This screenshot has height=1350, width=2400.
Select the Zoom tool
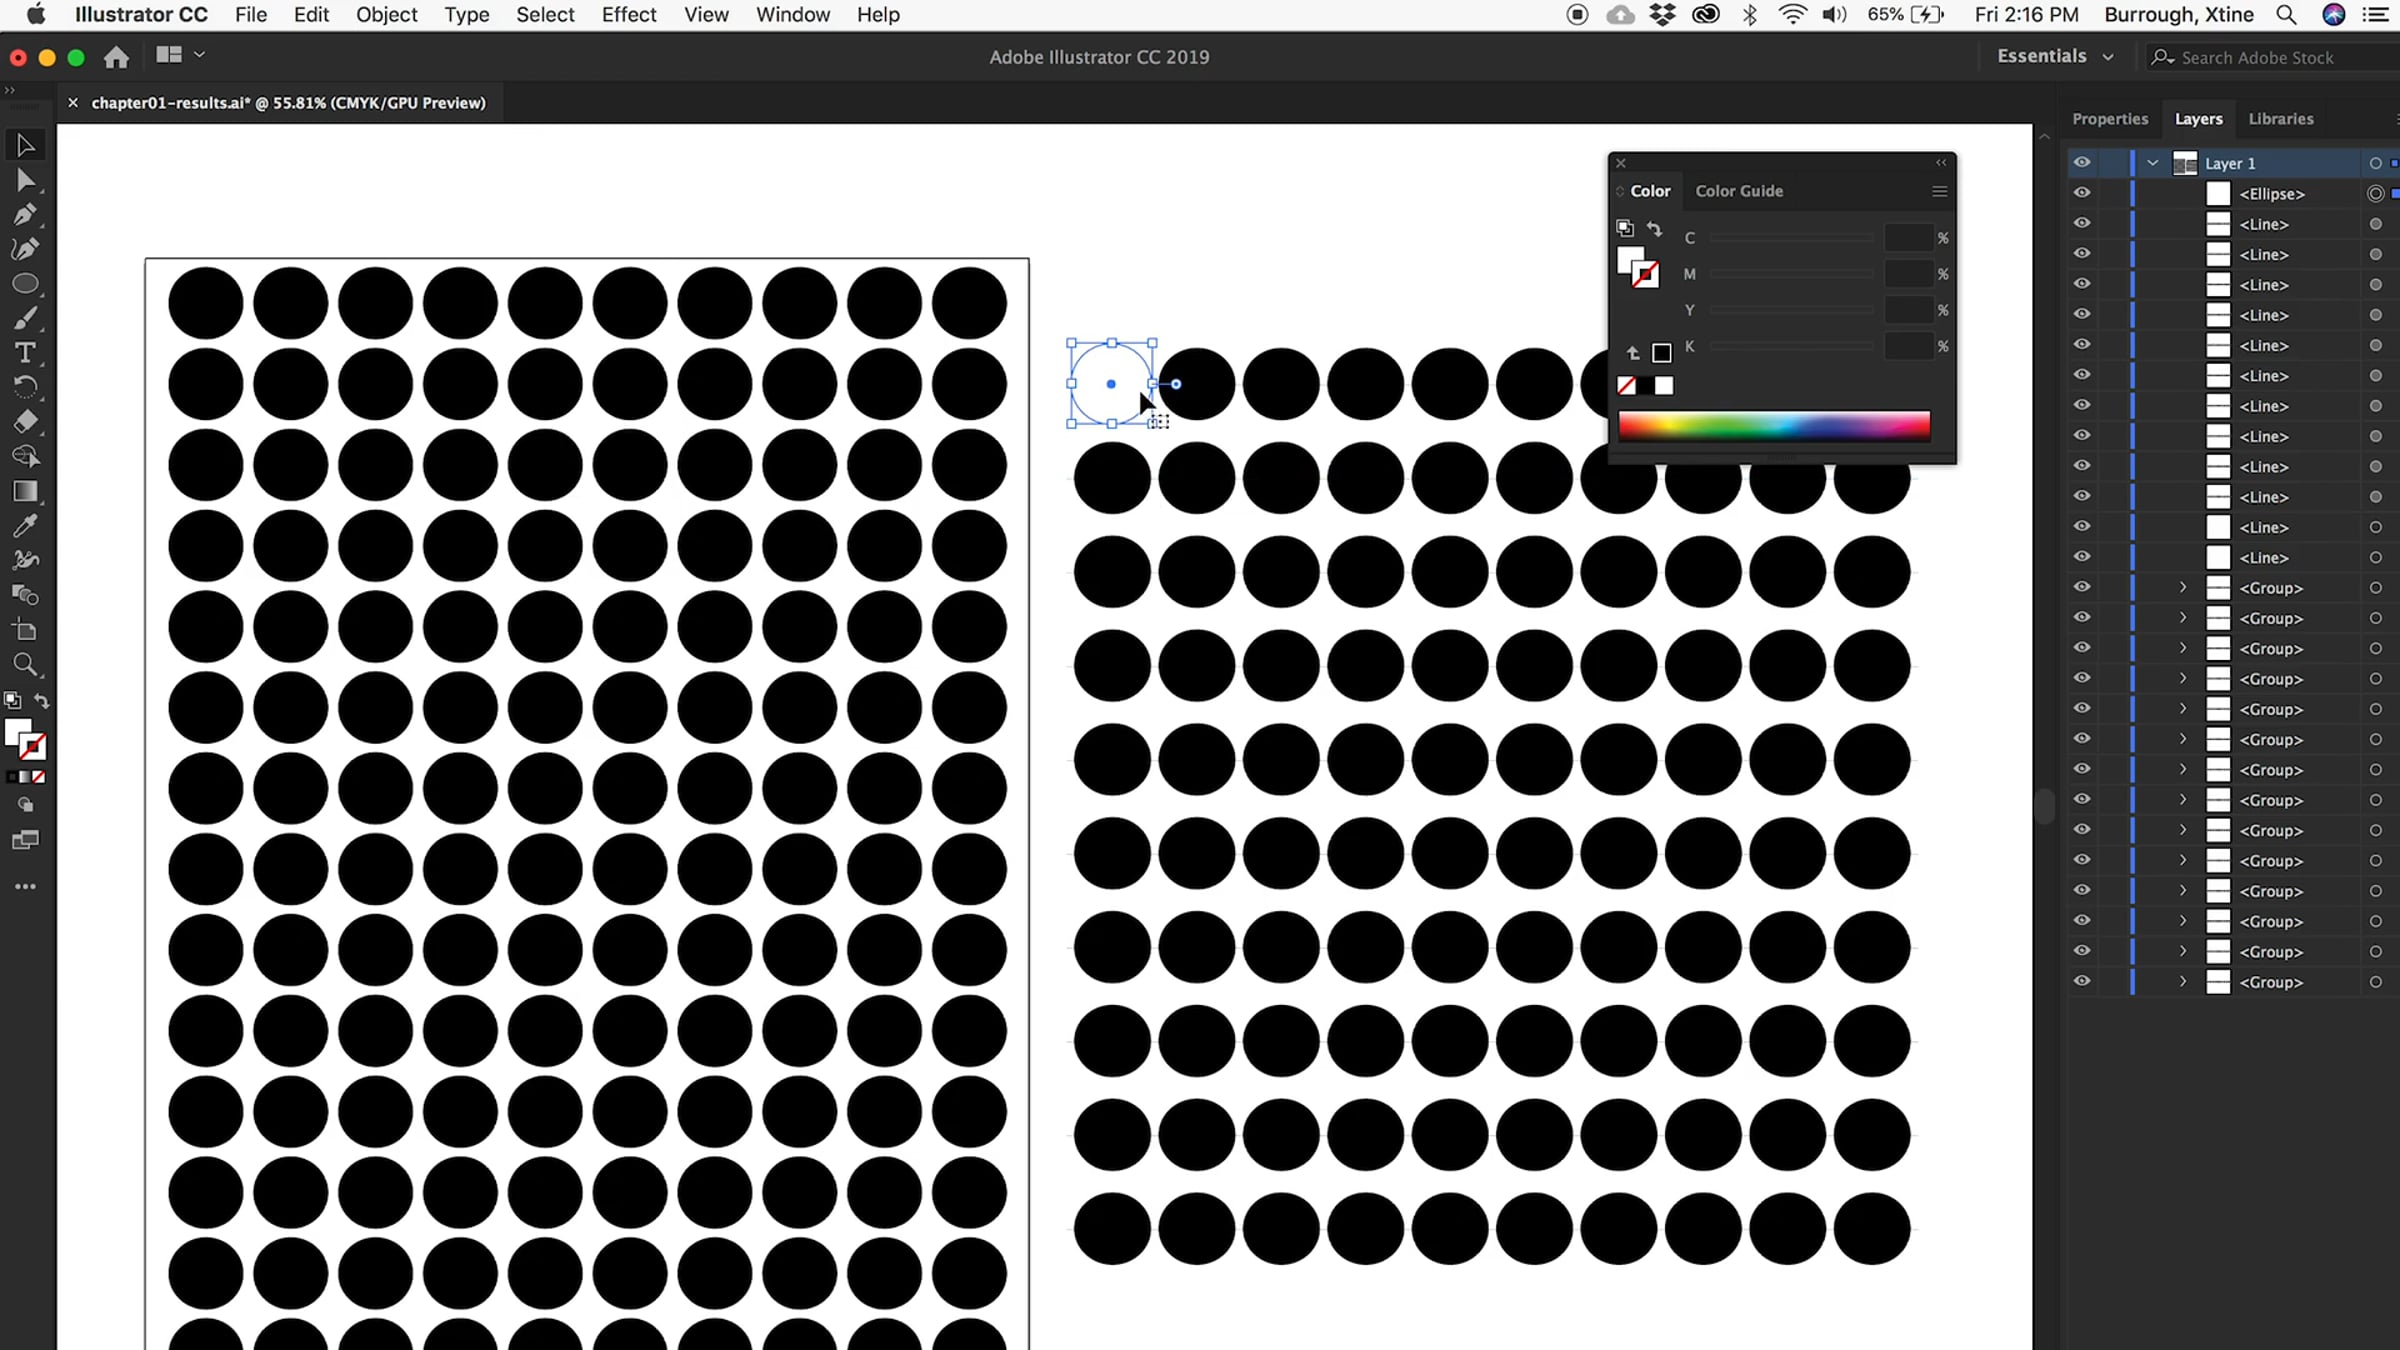tap(25, 665)
